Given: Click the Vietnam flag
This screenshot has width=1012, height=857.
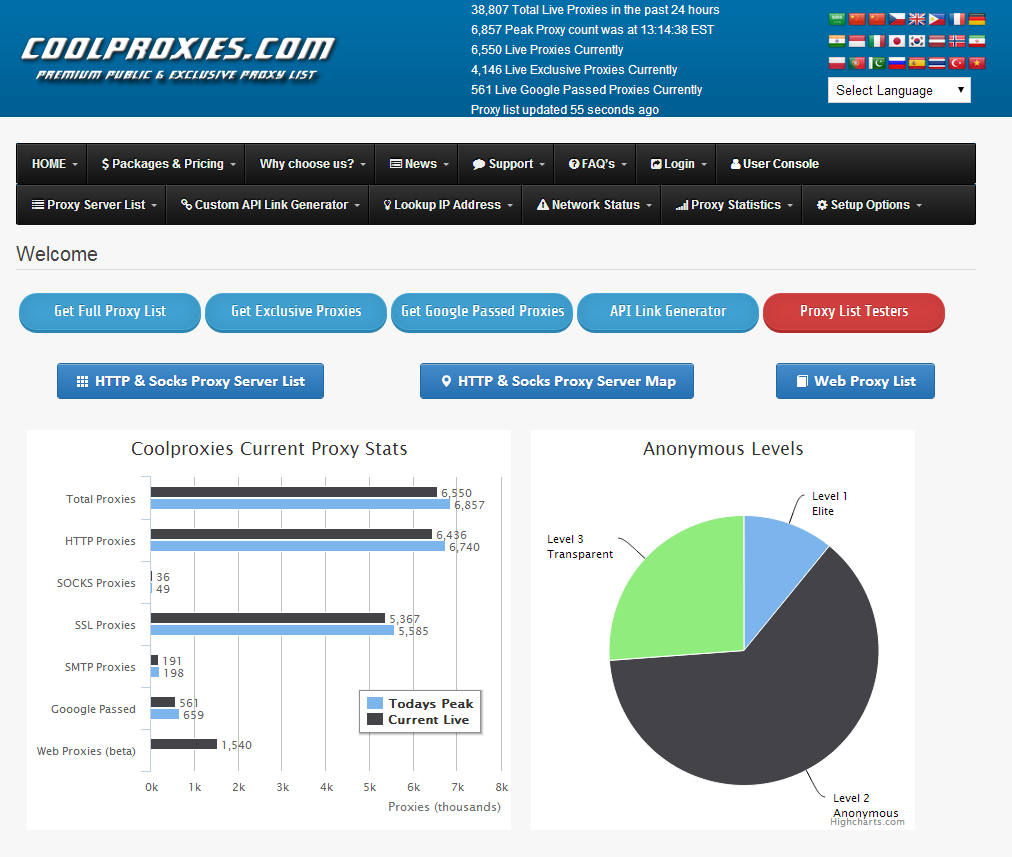Looking at the screenshot, I should coord(977,63).
